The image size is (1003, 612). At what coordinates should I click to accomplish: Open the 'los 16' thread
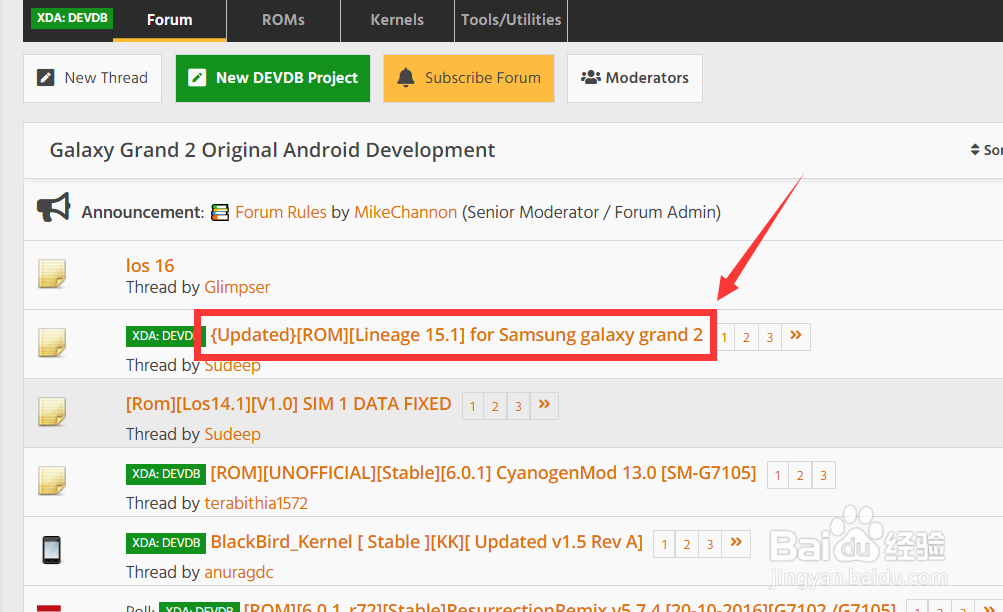150,265
